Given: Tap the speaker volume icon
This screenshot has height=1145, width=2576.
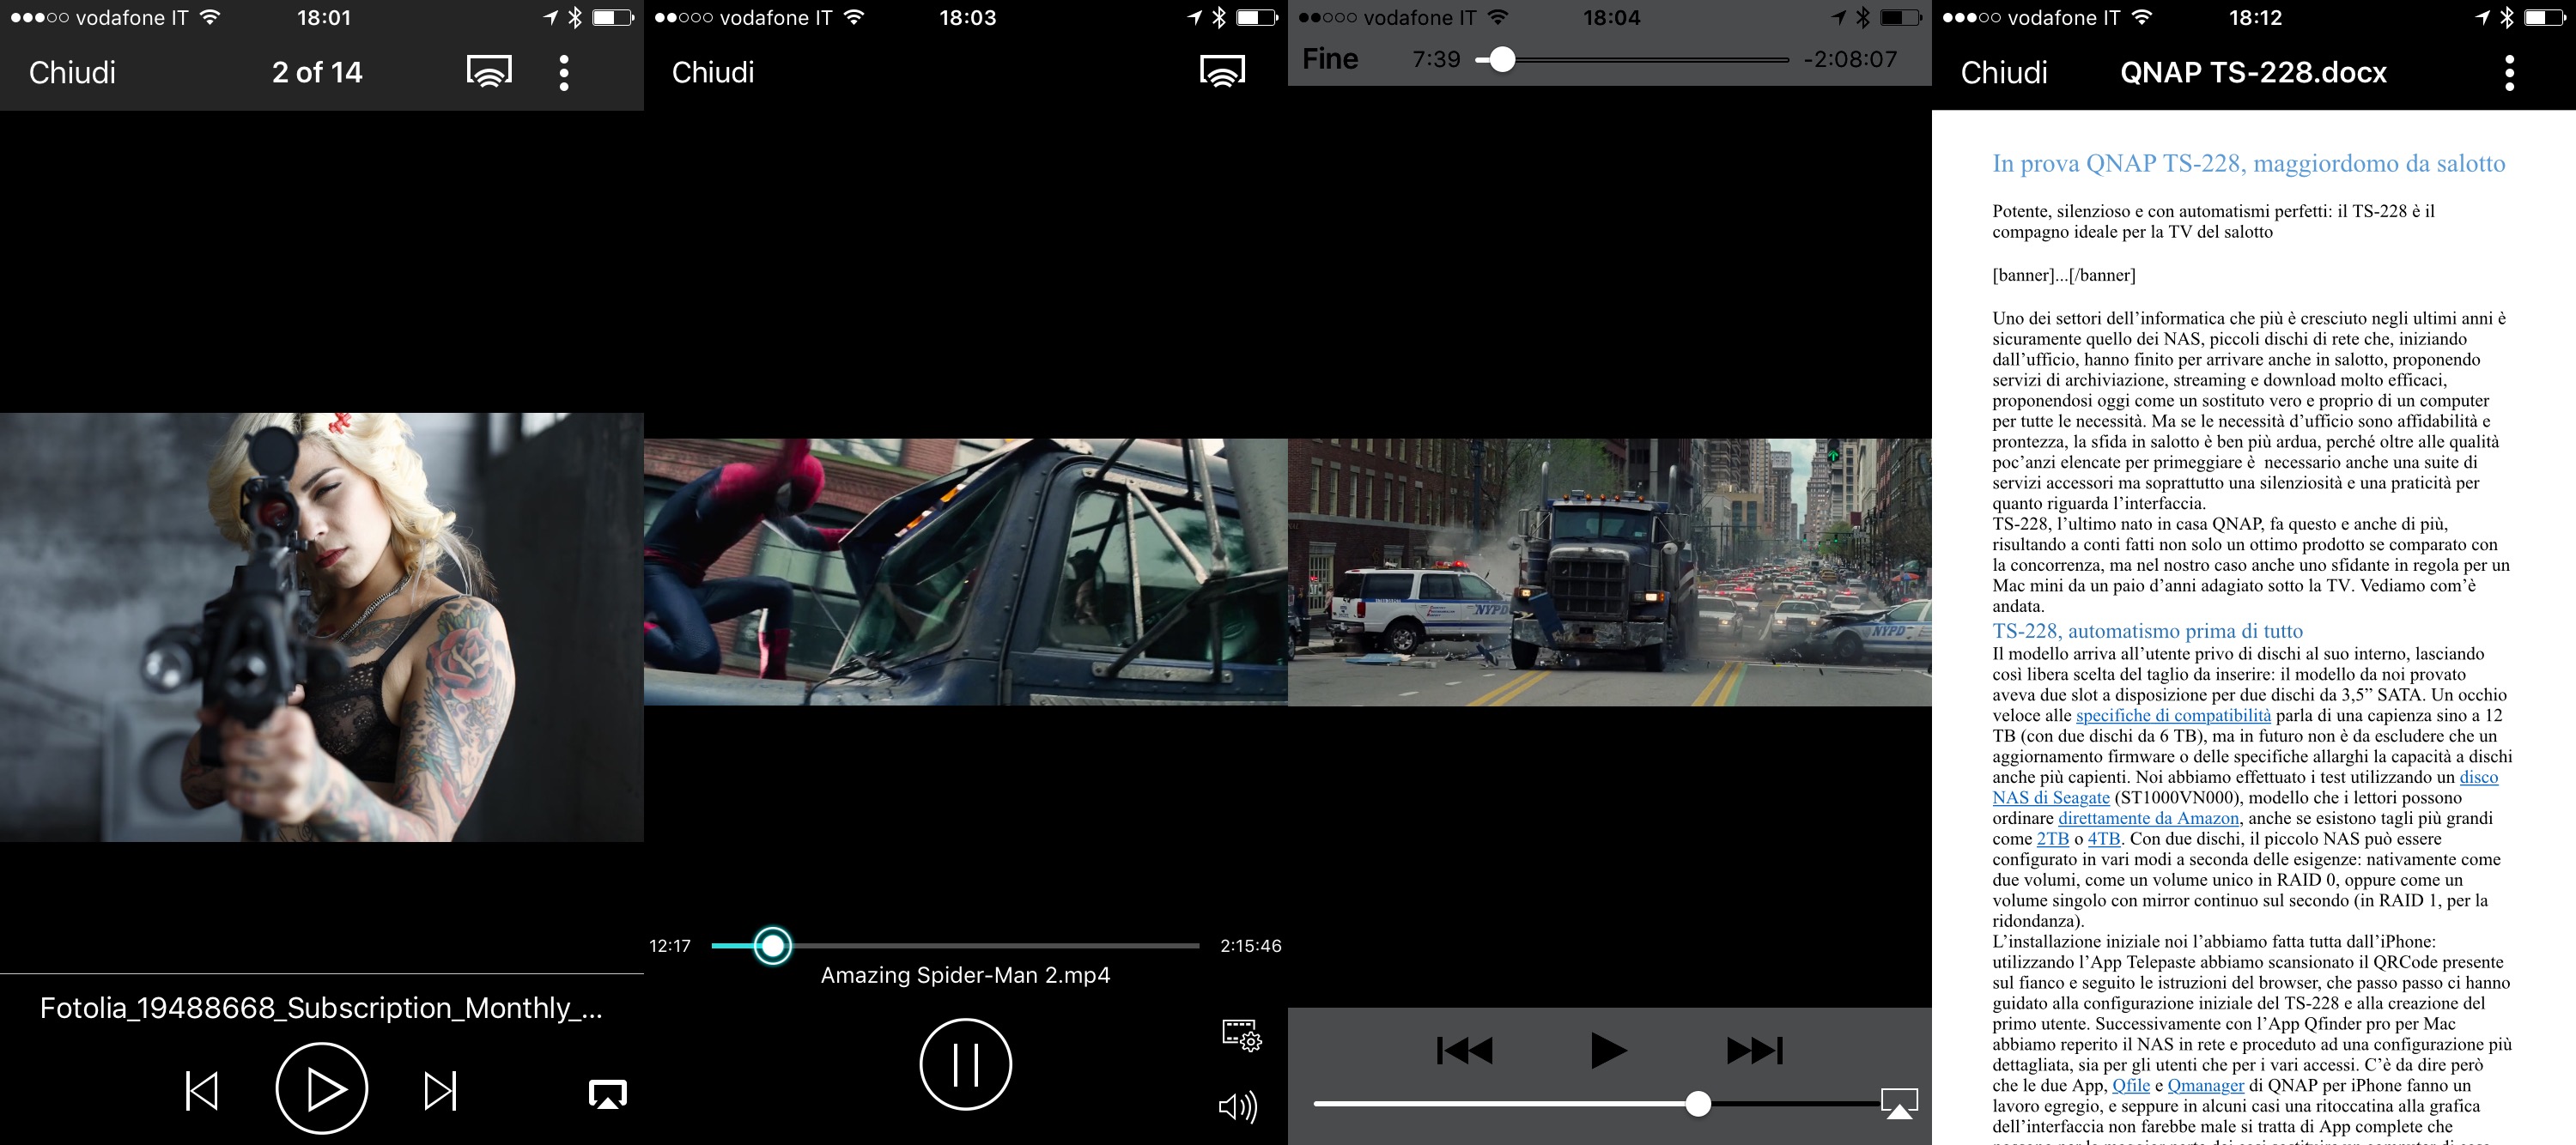Looking at the screenshot, I should (x=1237, y=1106).
